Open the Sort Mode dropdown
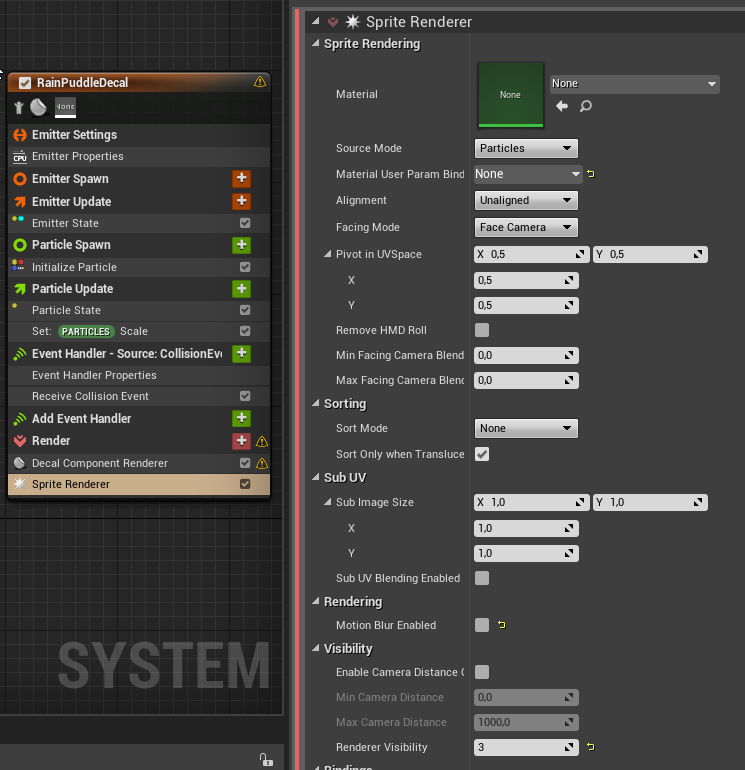This screenshot has height=770, width=745. (x=526, y=428)
